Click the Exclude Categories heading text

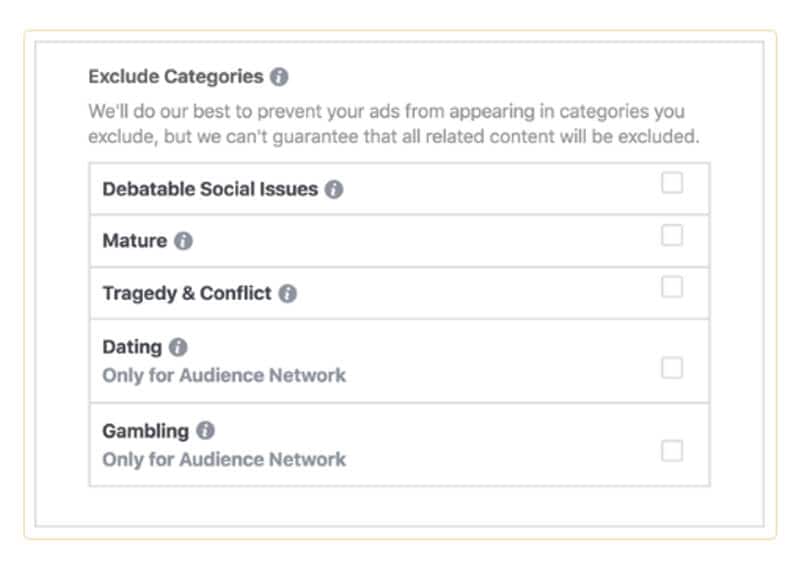pos(176,77)
